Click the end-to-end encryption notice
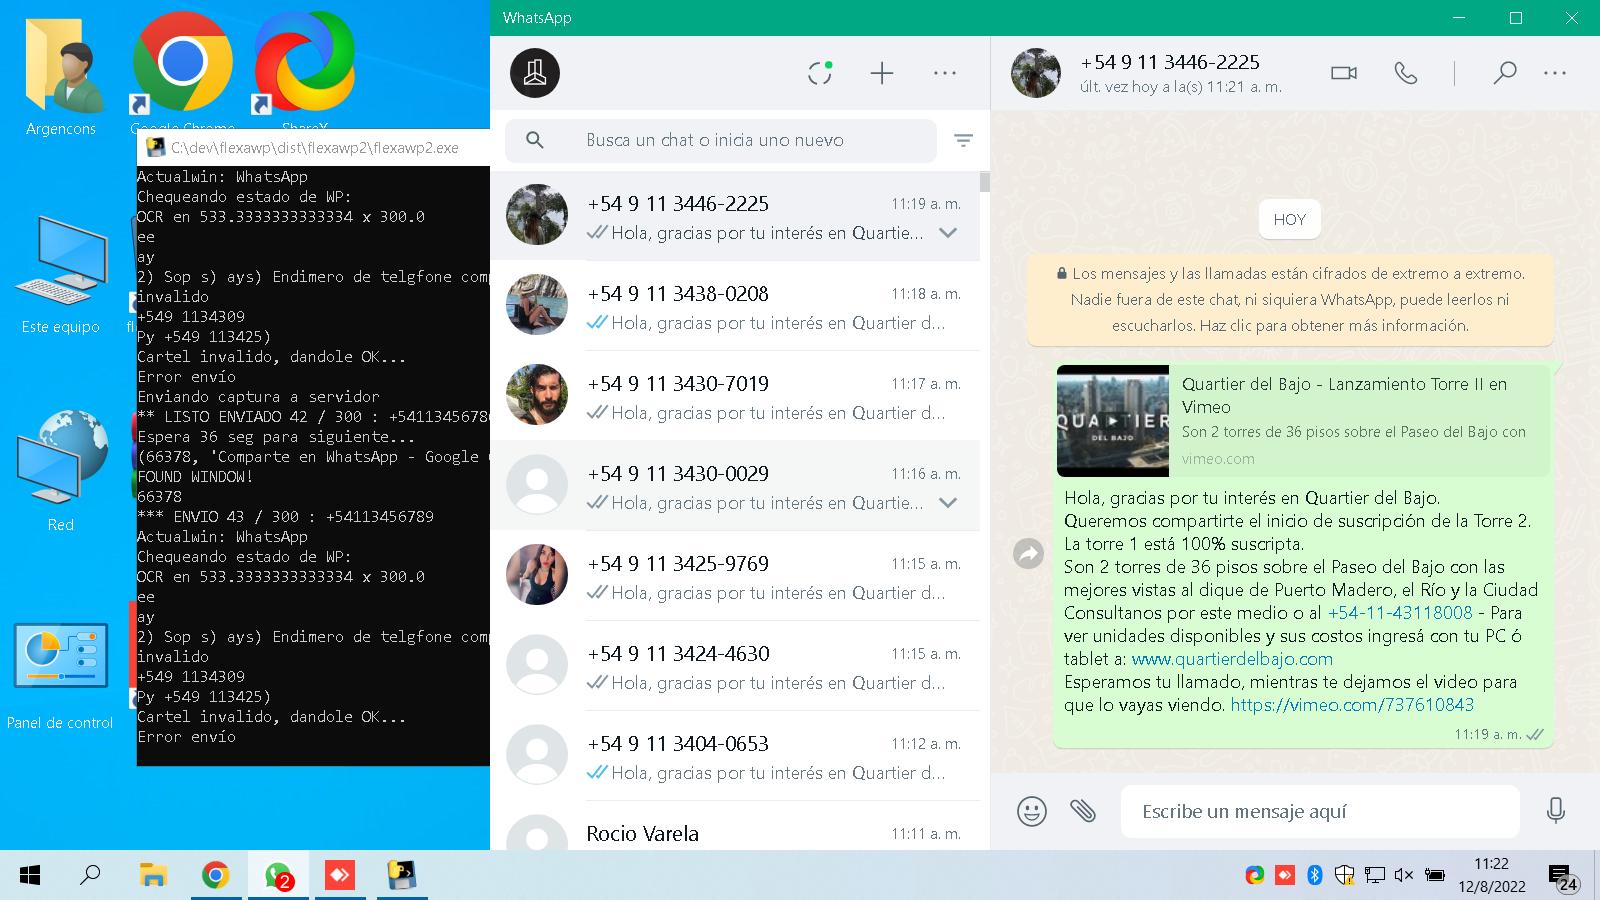The height and width of the screenshot is (900, 1600). [1290, 299]
